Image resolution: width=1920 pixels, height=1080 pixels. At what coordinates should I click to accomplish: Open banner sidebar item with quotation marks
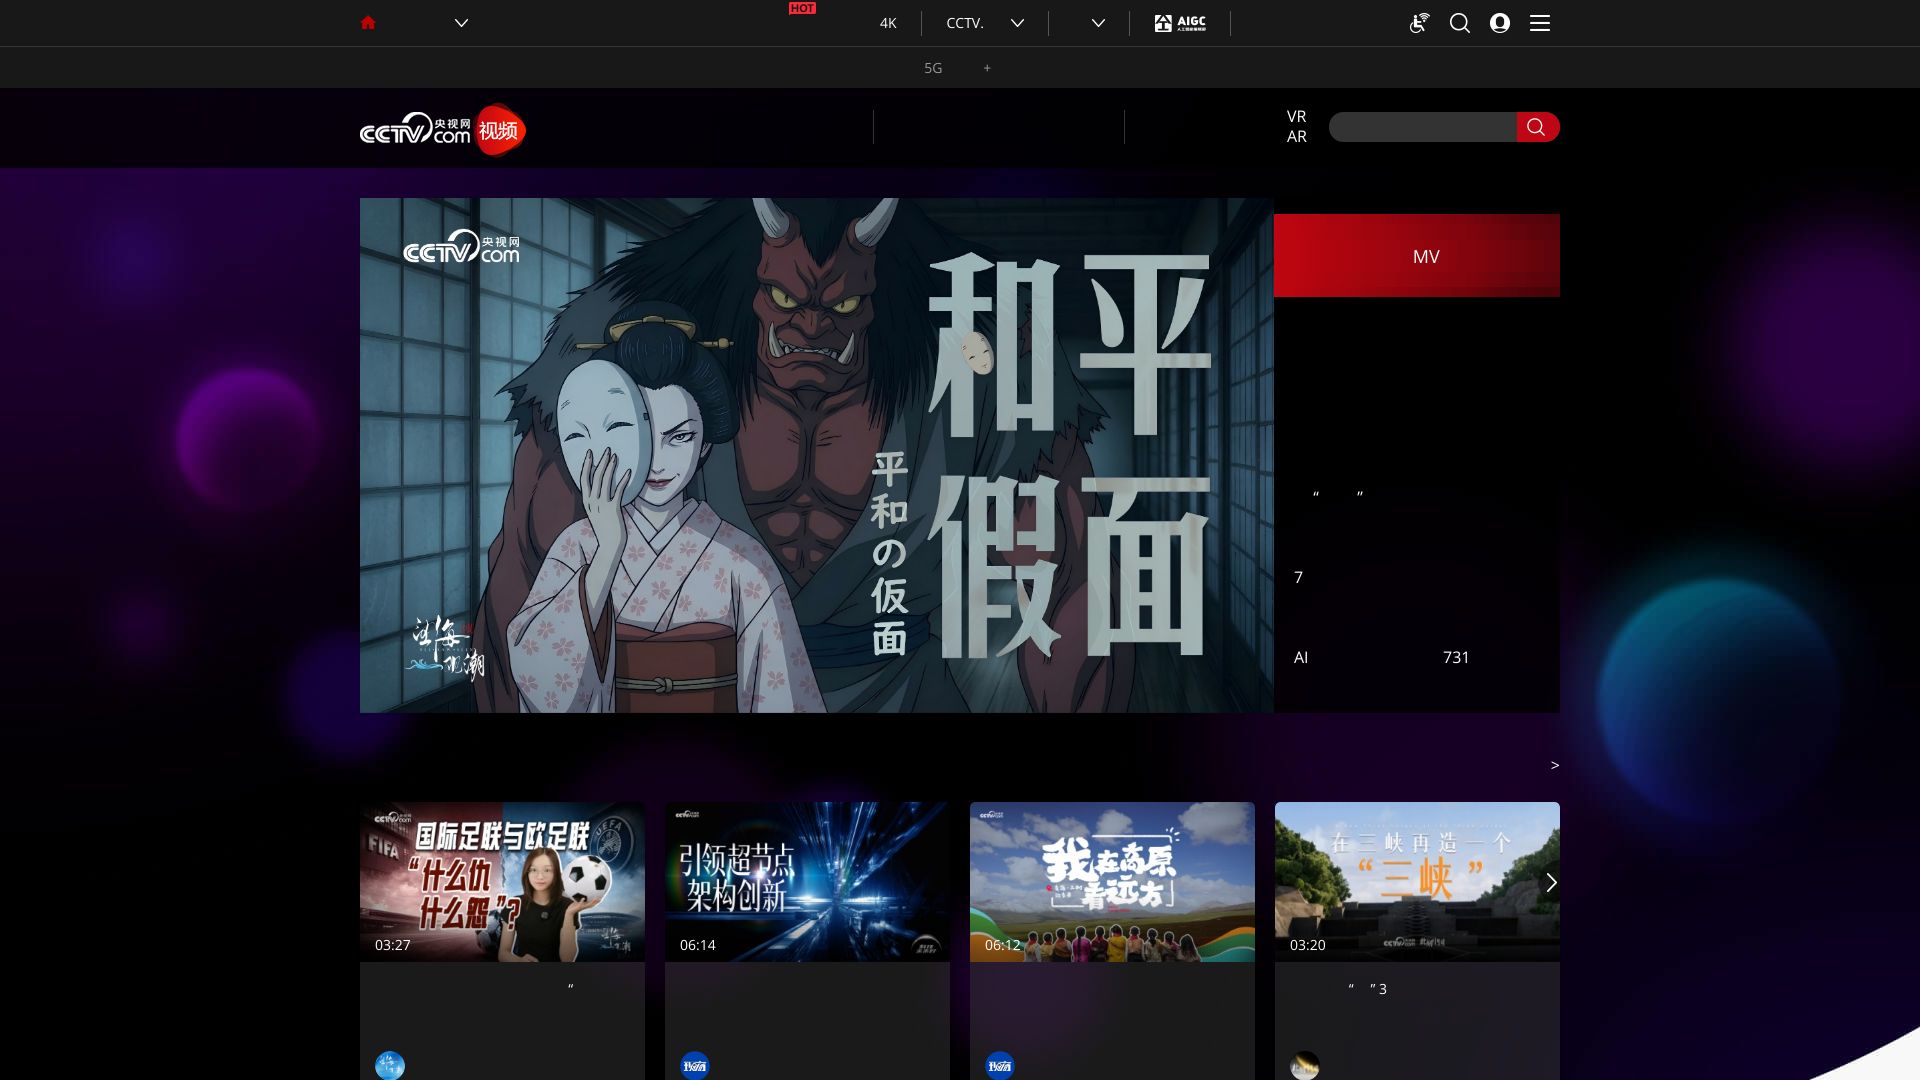pos(1417,495)
